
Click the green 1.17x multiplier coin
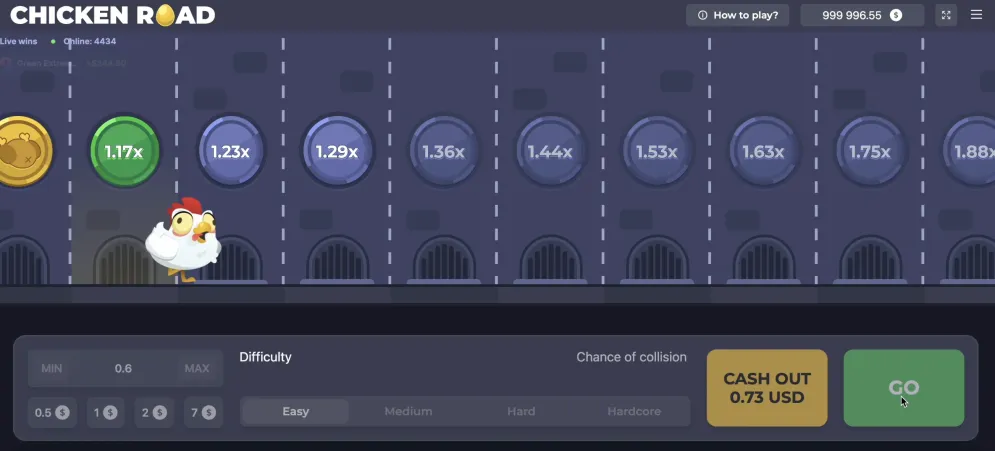[x=124, y=152]
